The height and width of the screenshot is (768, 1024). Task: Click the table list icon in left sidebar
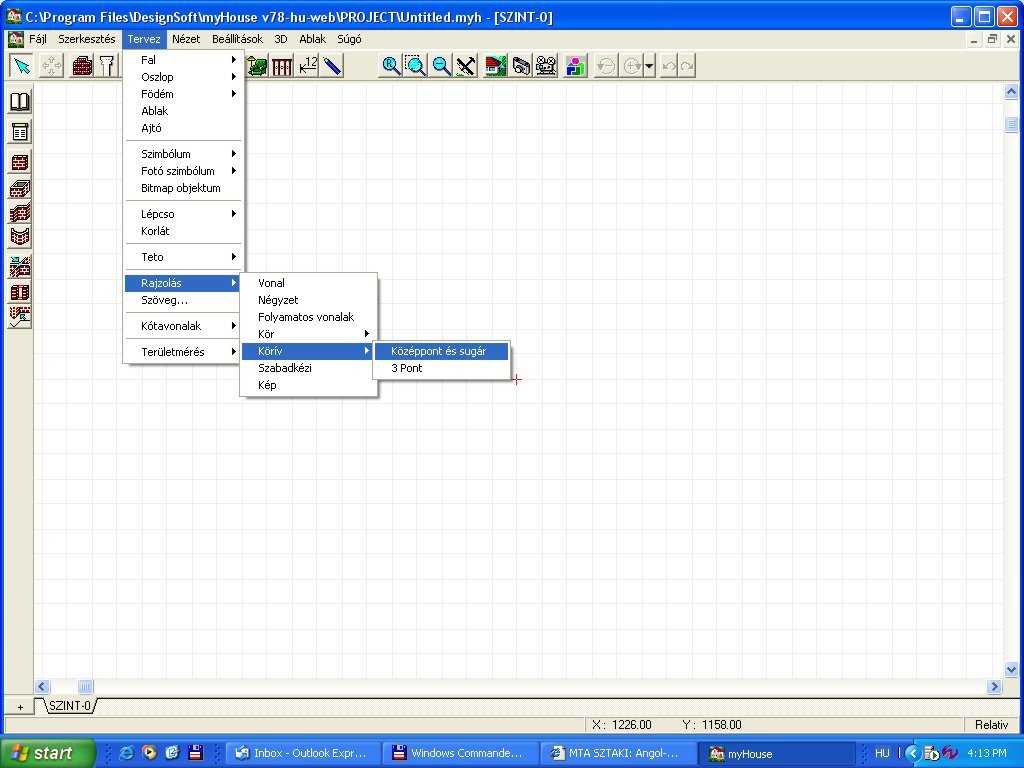coord(20,132)
